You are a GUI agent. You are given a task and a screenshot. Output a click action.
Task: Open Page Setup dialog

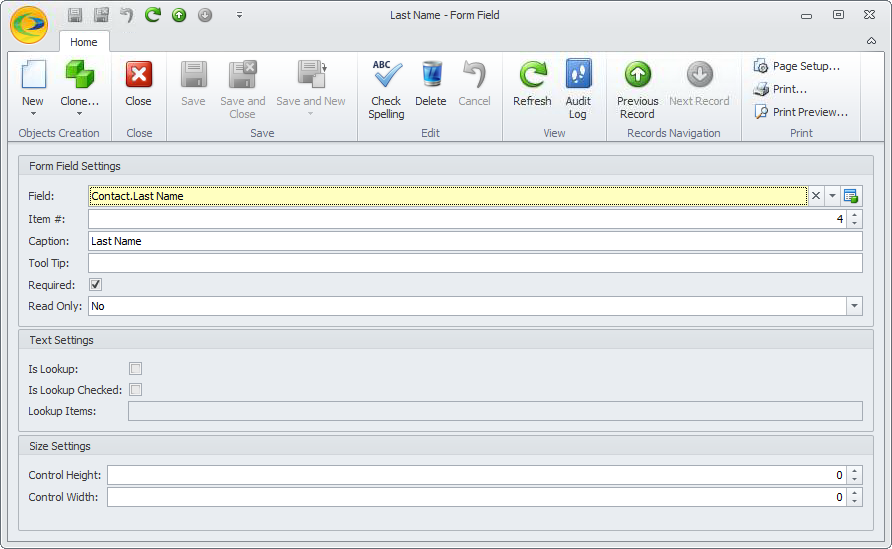click(x=797, y=66)
